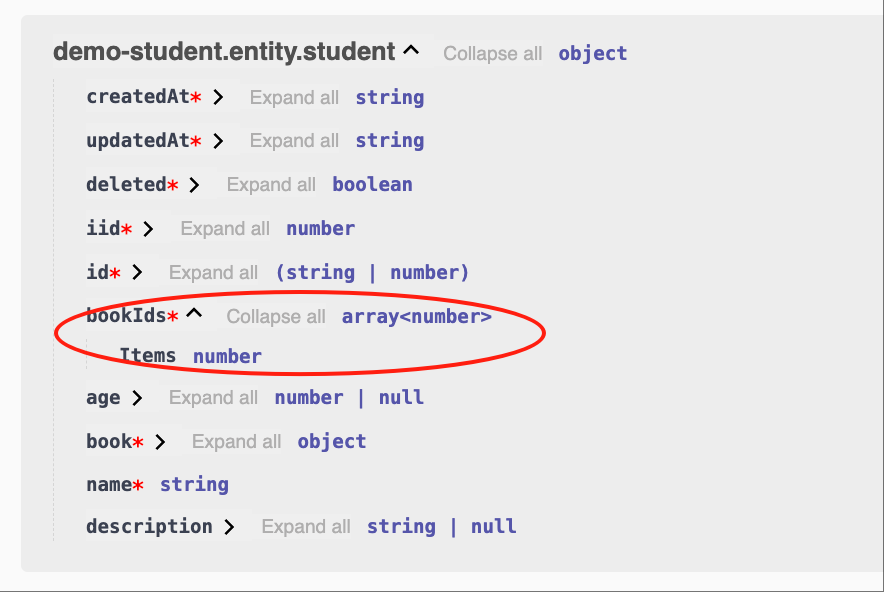Screen dimensions: 884x592
Task: Click Collapse all beside bookIds array
Action: [x=276, y=317]
